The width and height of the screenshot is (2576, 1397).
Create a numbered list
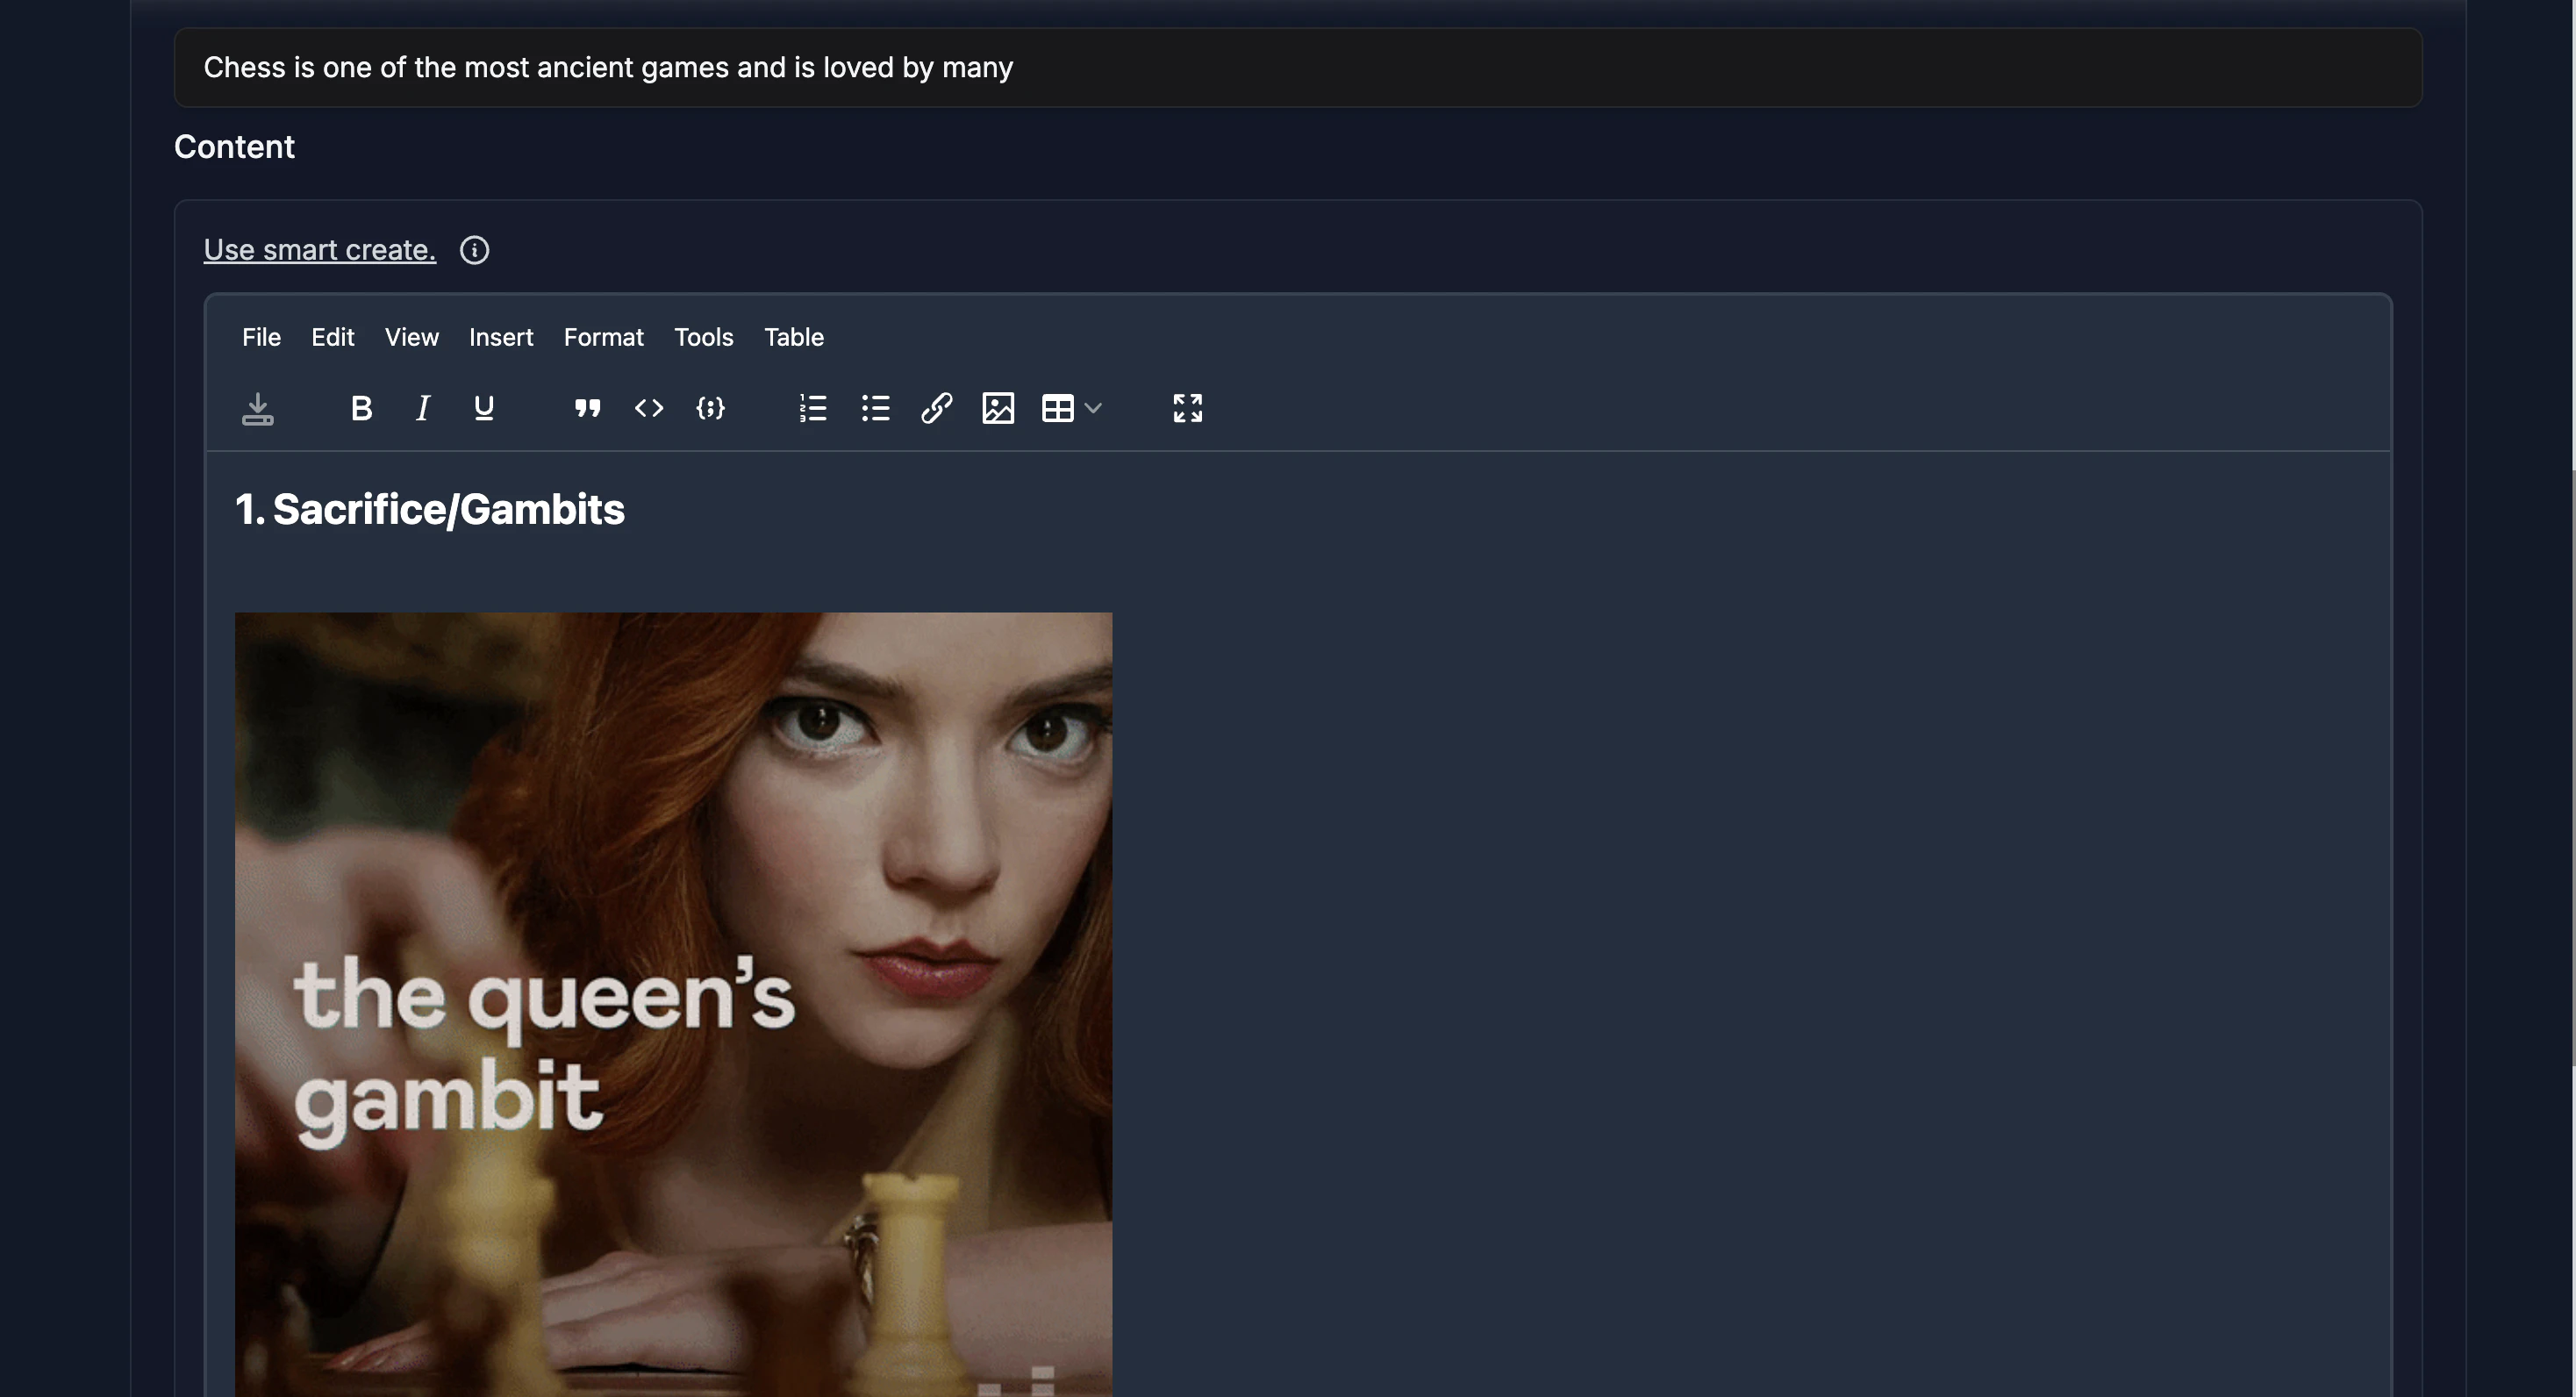pyautogui.click(x=813, y=408)
